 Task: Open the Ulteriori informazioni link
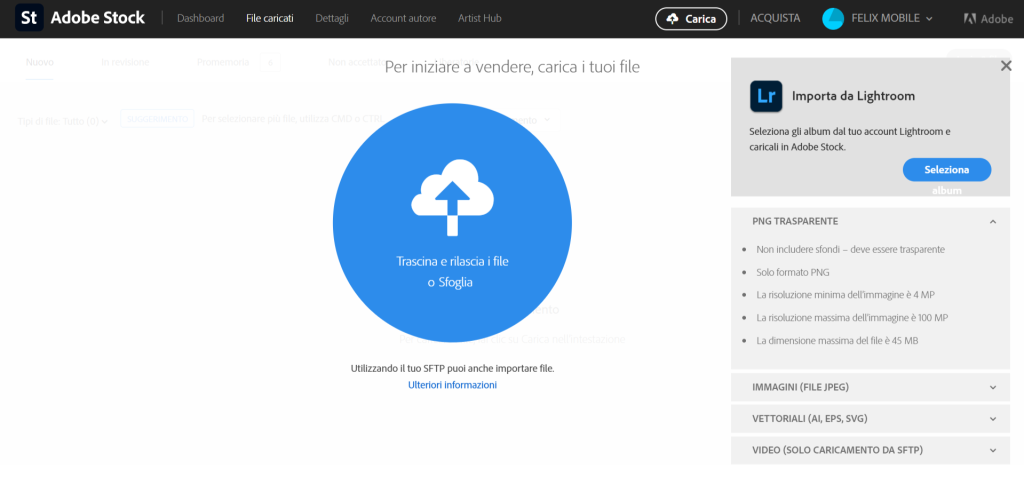point(453,385)
